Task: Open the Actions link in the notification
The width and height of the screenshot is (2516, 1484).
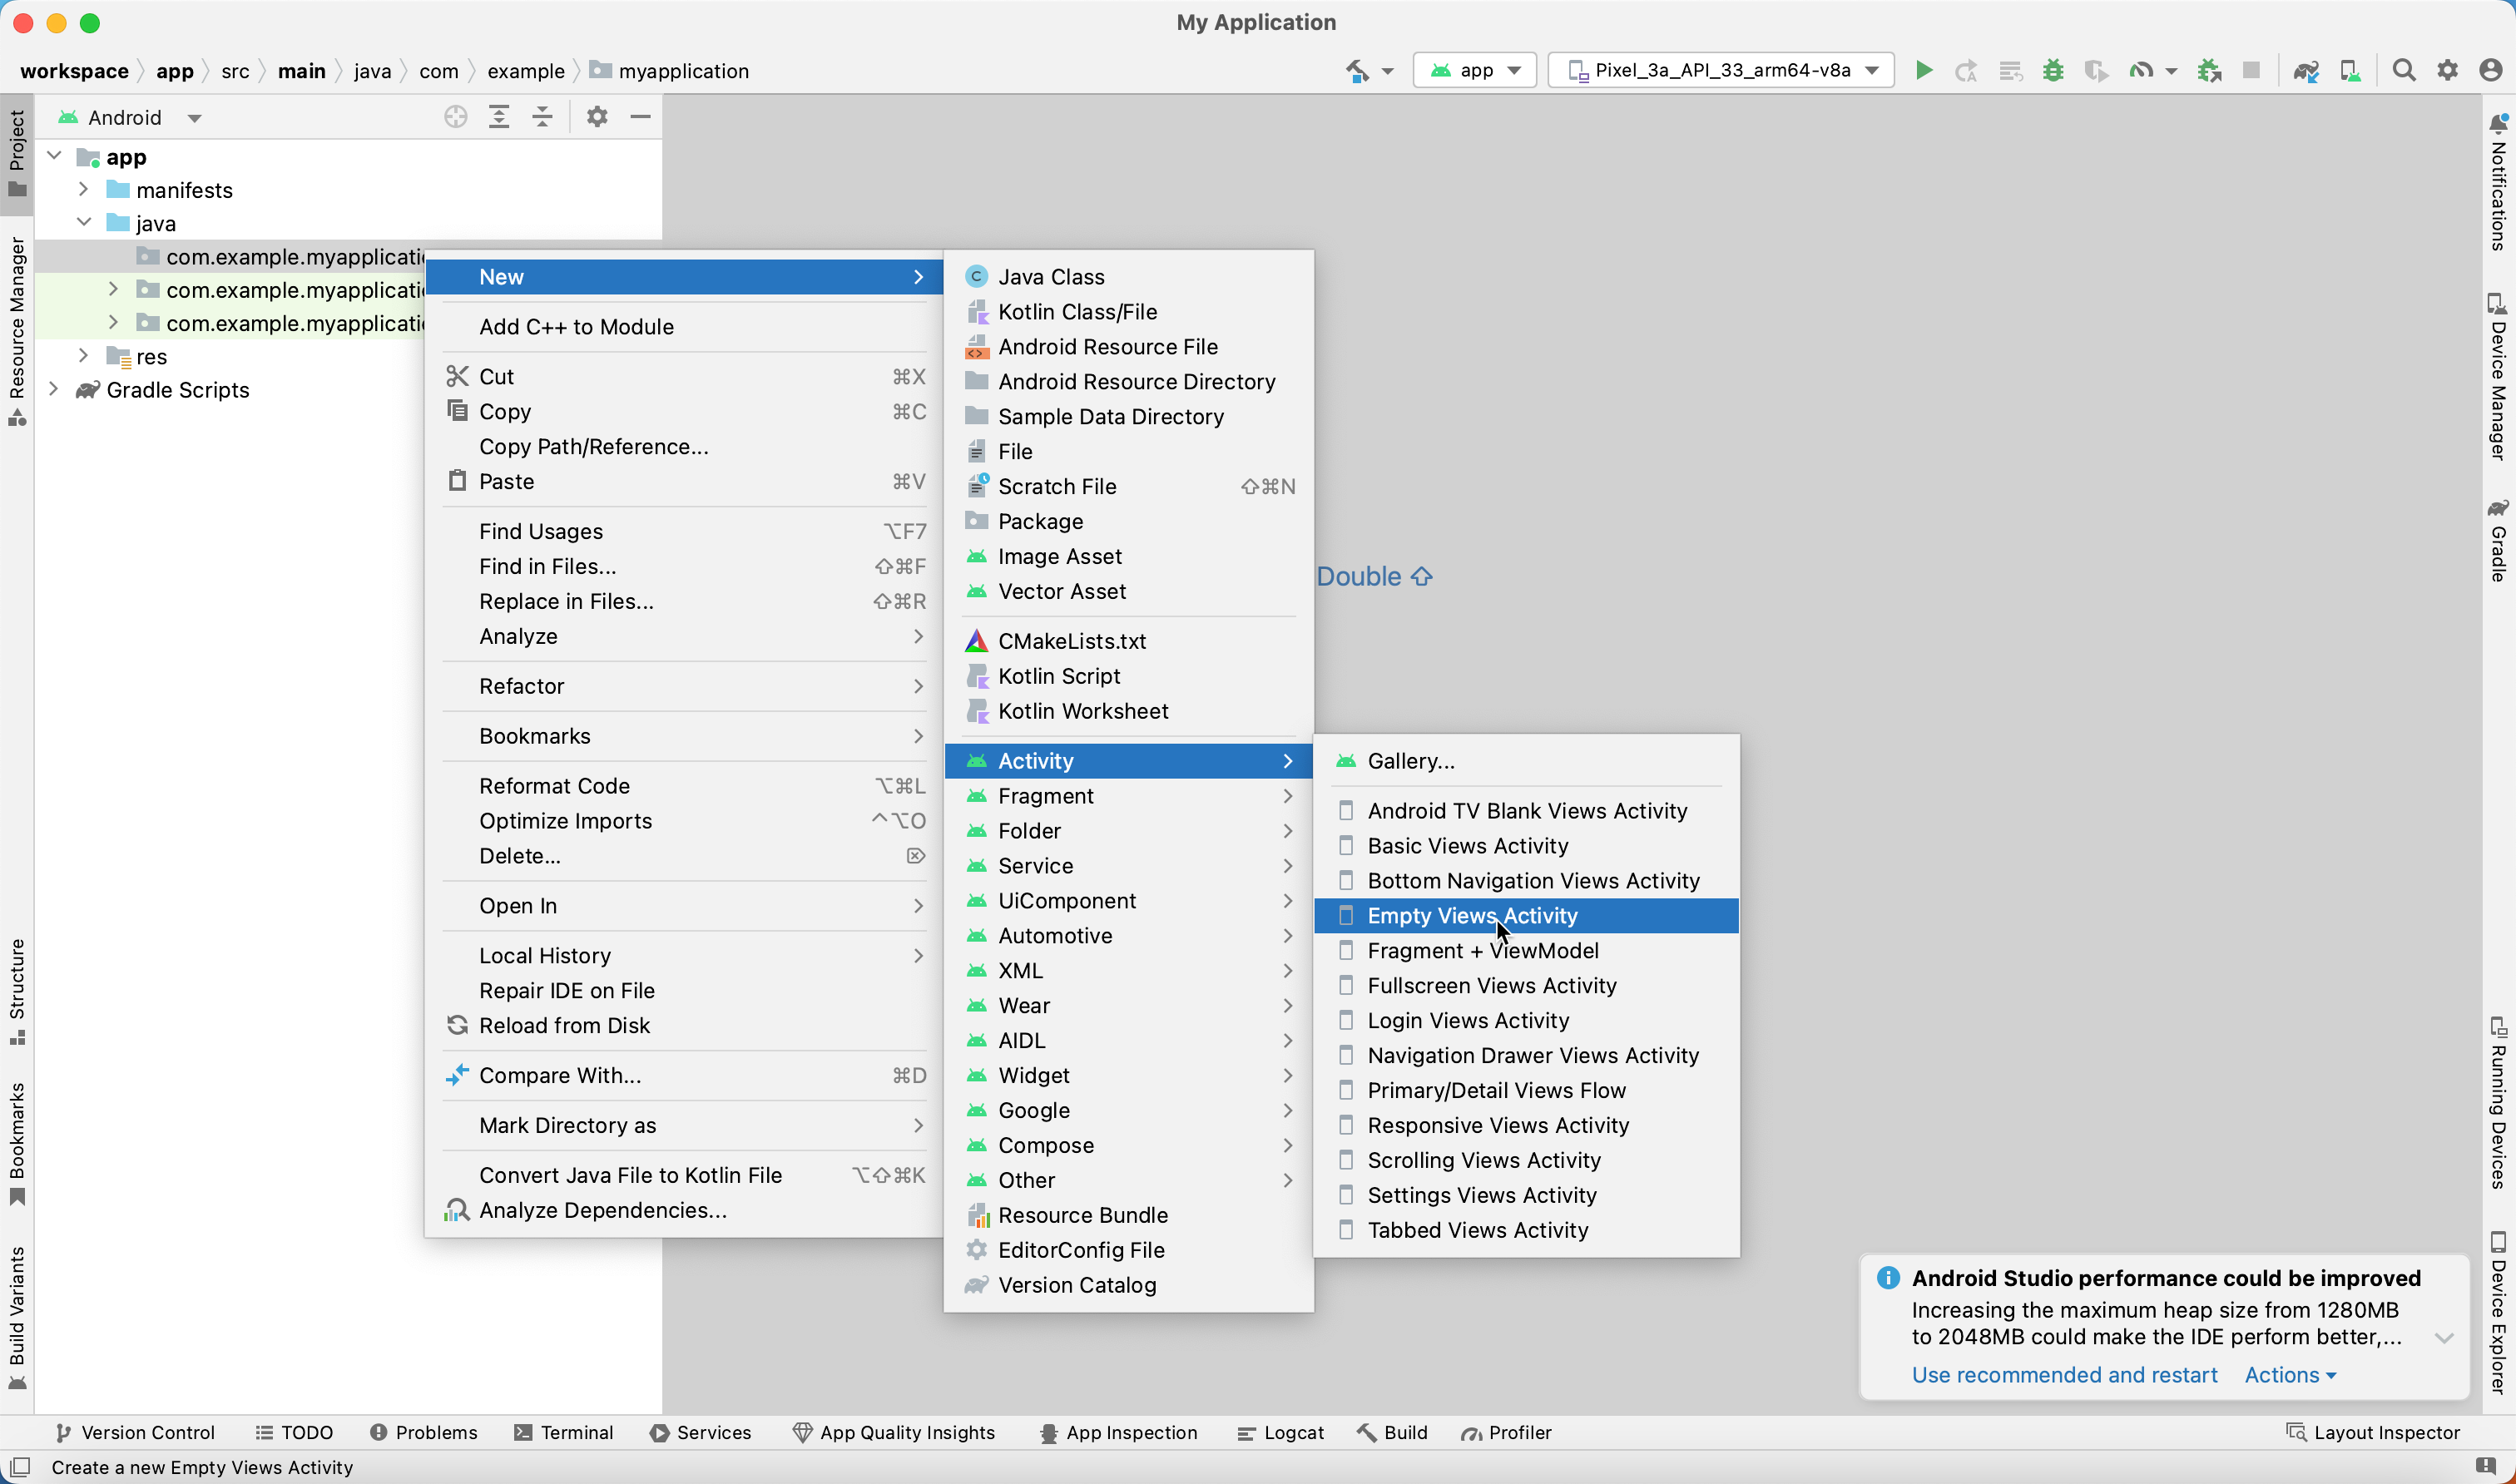Action: click(x=2290, y=1375)
